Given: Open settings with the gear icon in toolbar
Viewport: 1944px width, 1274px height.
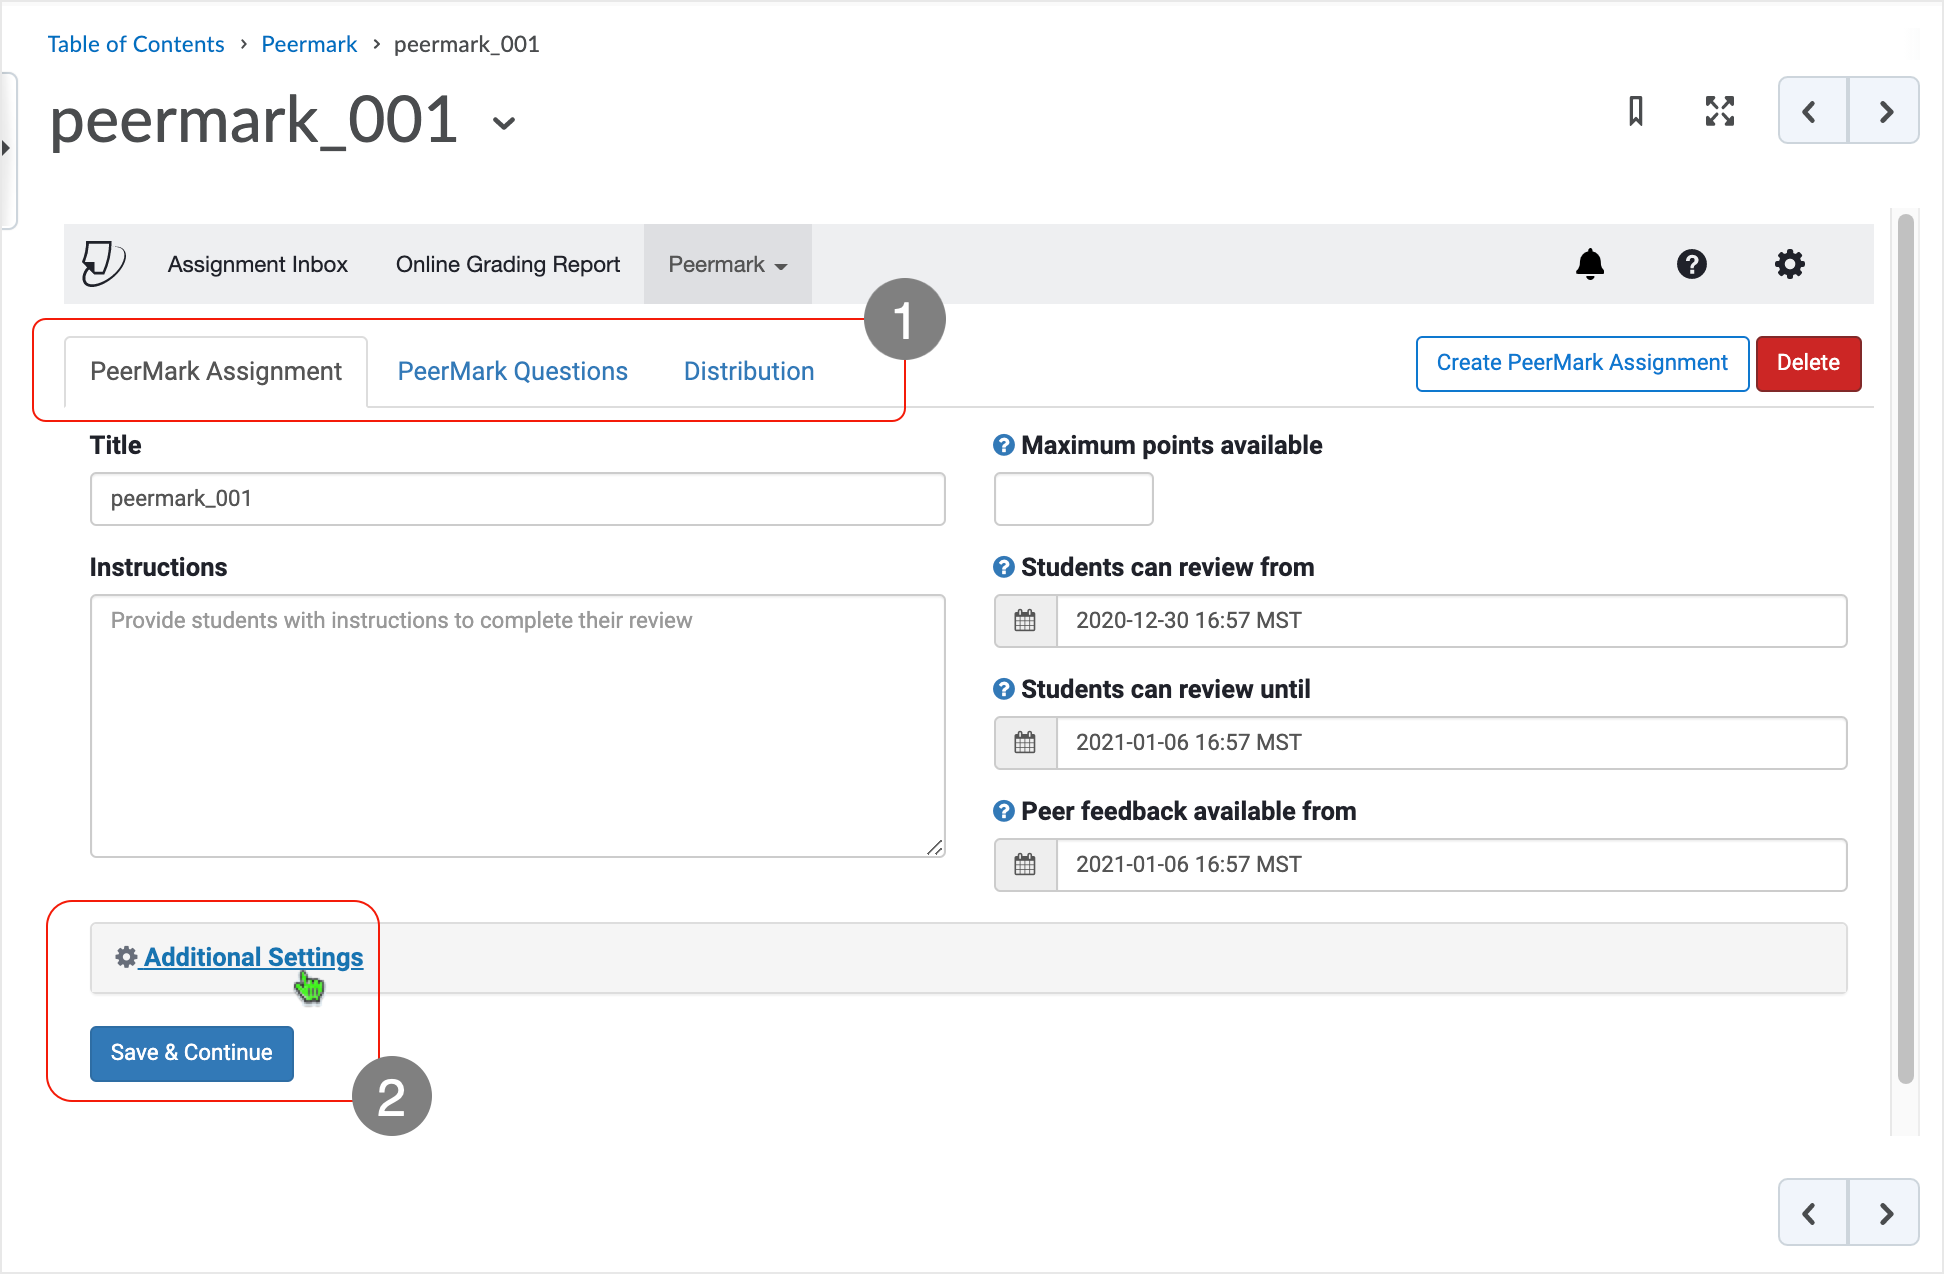Looking at the screenshot, I should pos(1789,264).
